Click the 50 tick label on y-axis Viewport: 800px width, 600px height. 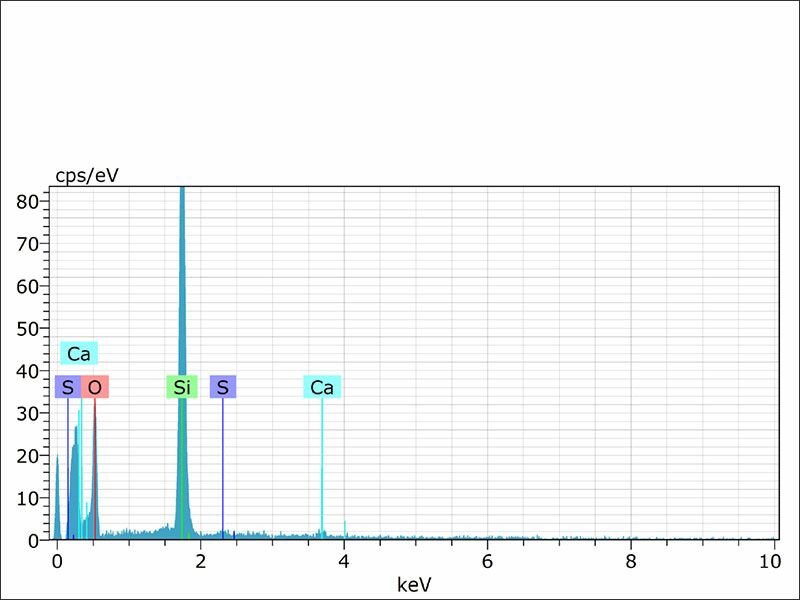tap(28, 329)
